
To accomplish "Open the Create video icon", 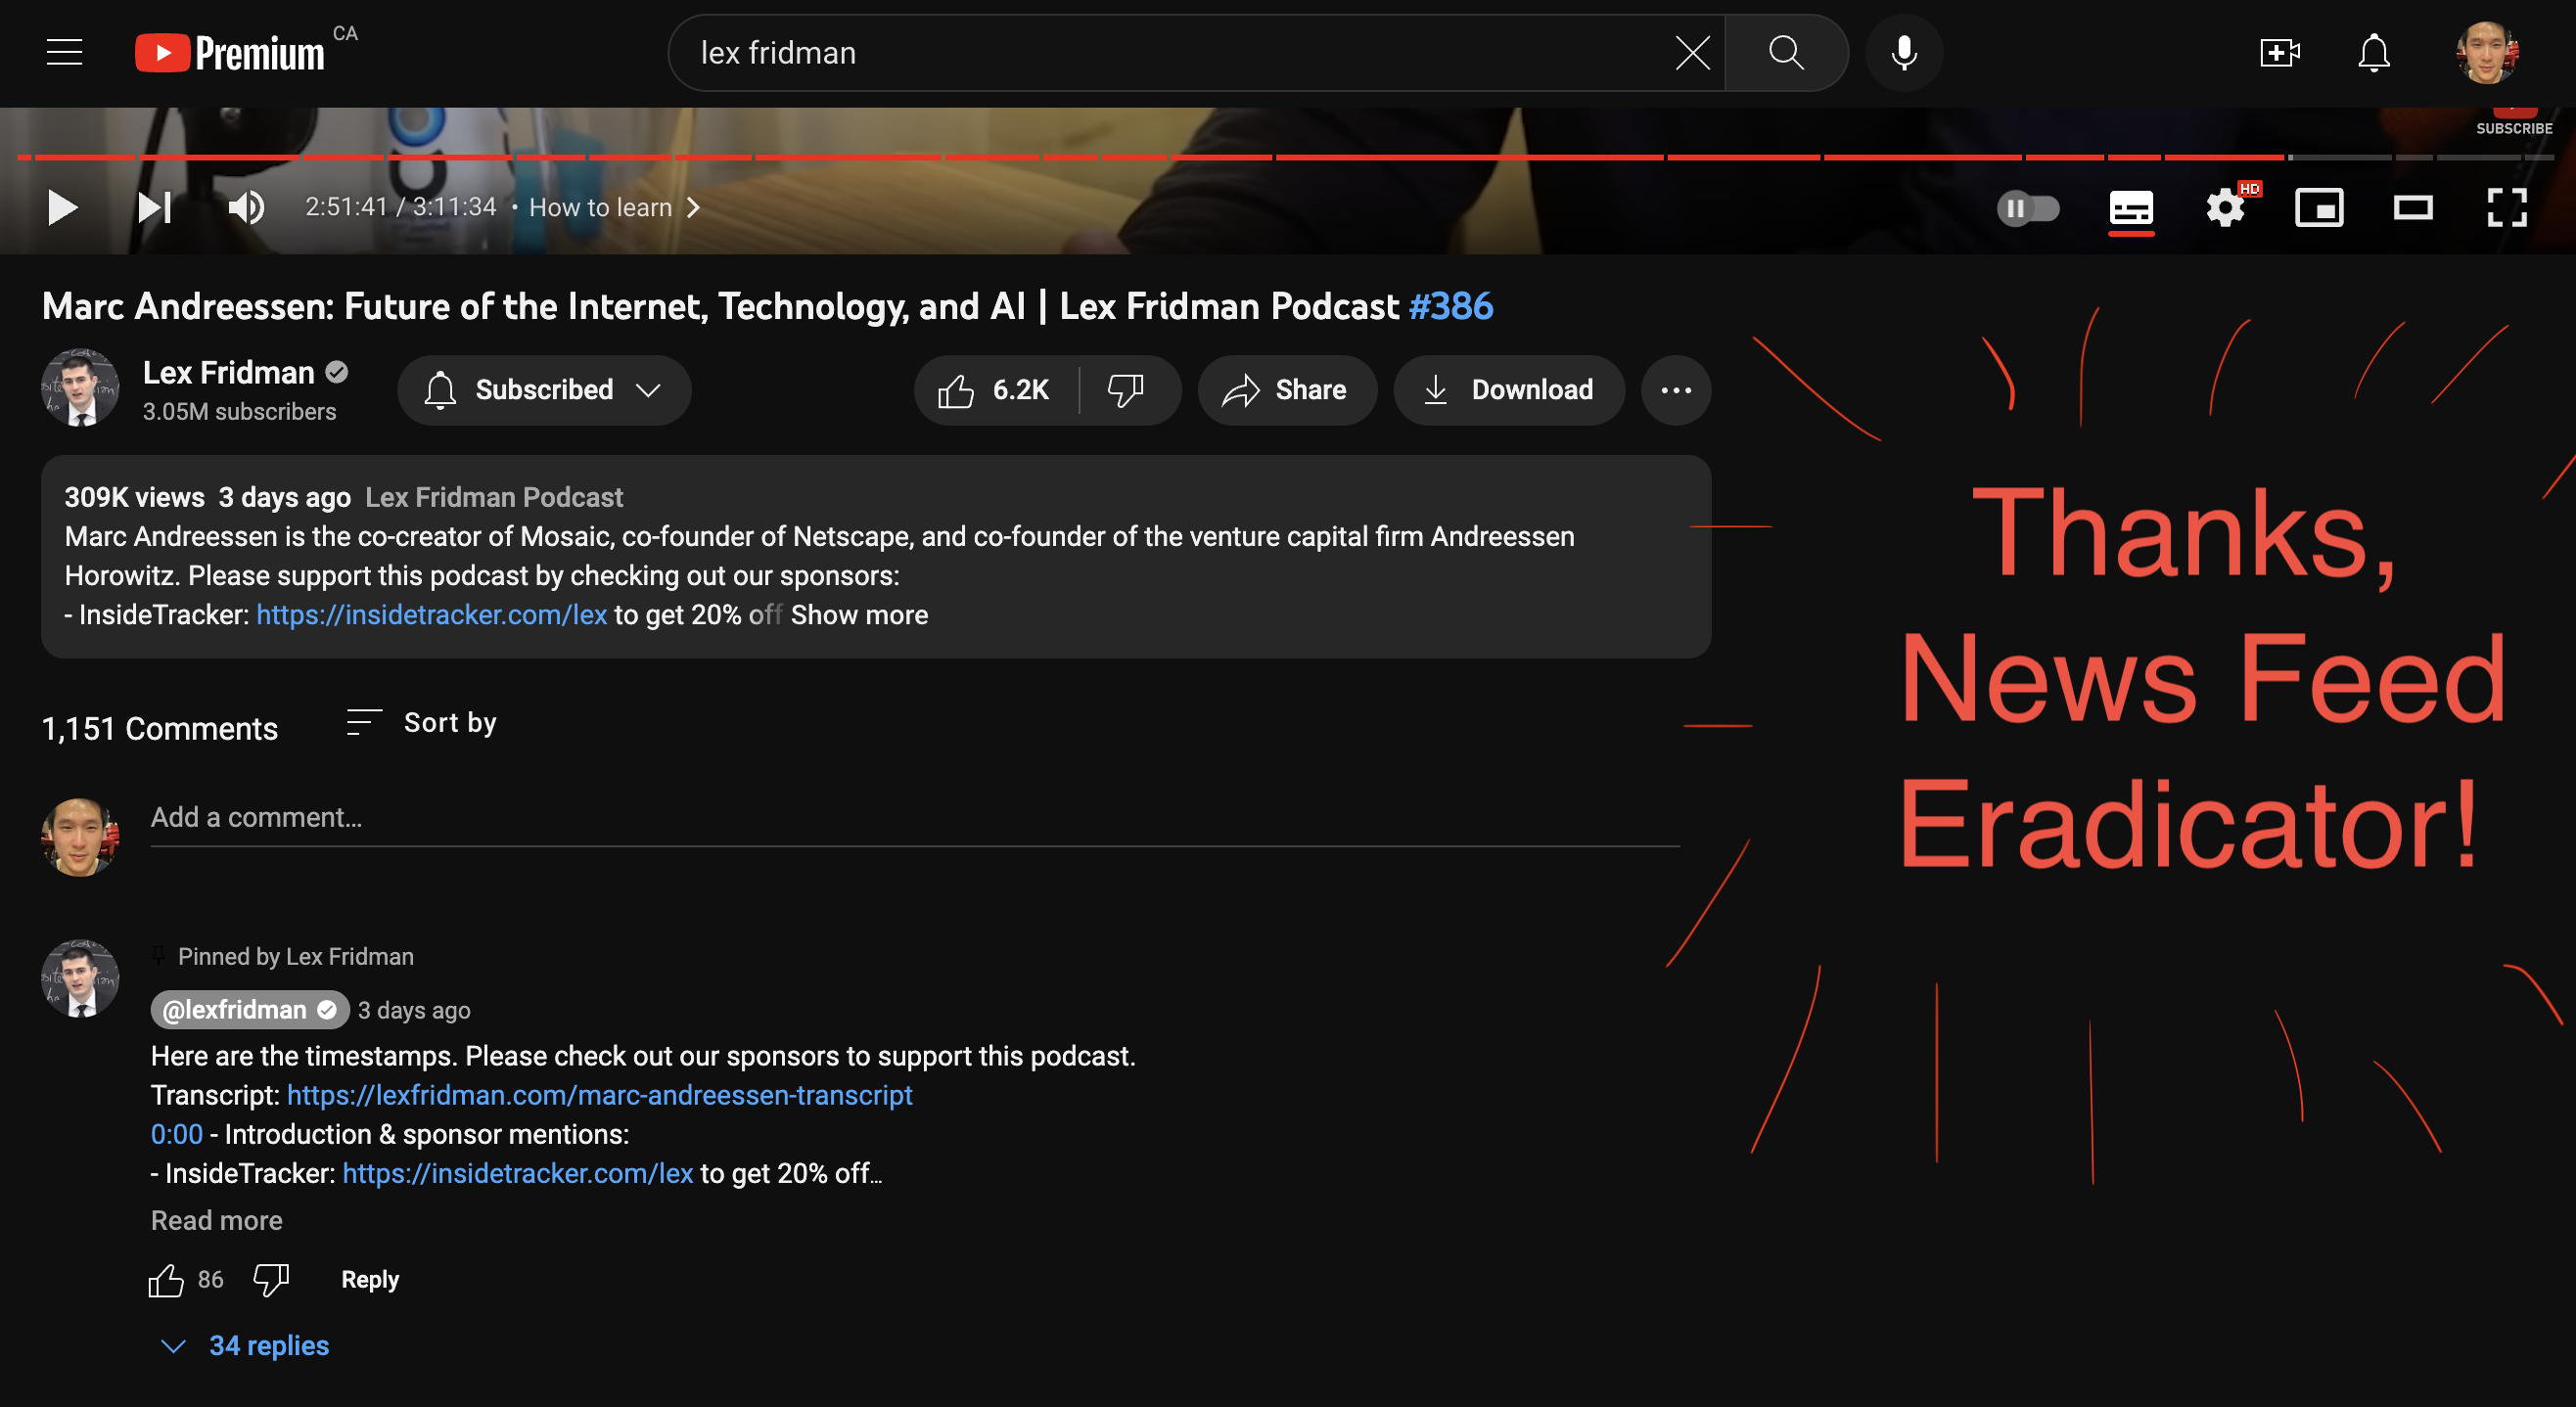I will [x=2279, y=52].
